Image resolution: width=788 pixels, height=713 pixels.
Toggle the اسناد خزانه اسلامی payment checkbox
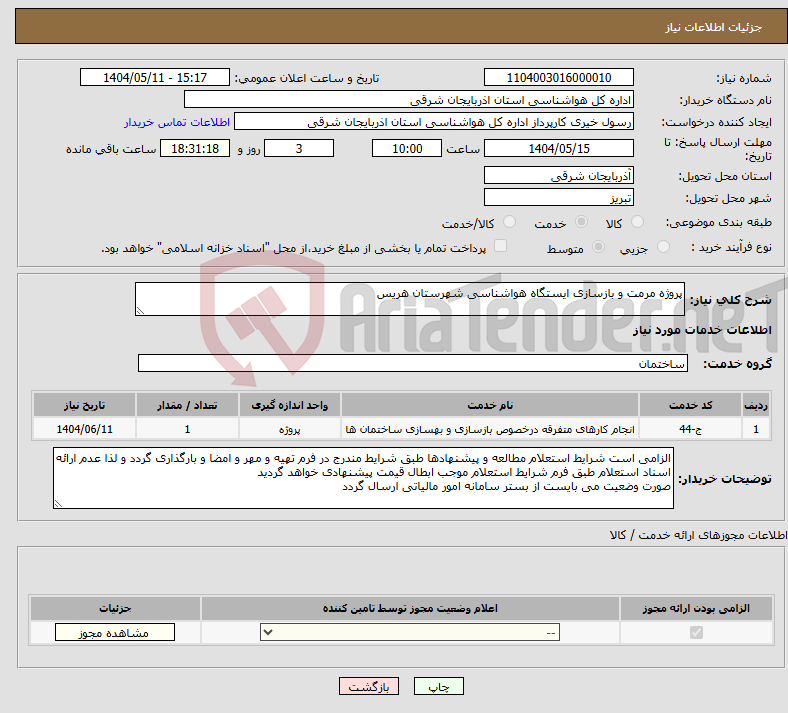click(500, 246)
